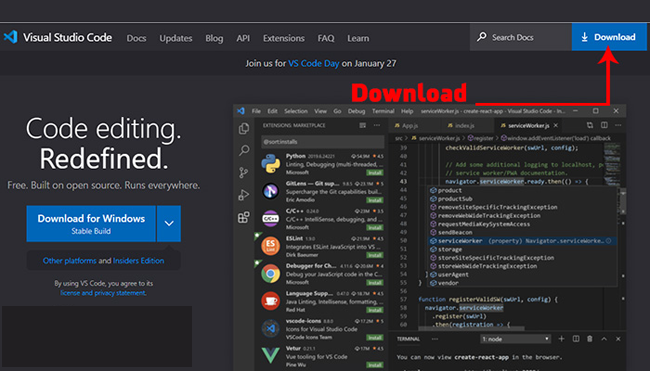Image resolution: width=650 pixels, height=371 pixels.
Task: Open the File menu in the editor
Action: [x=256, y=111]
